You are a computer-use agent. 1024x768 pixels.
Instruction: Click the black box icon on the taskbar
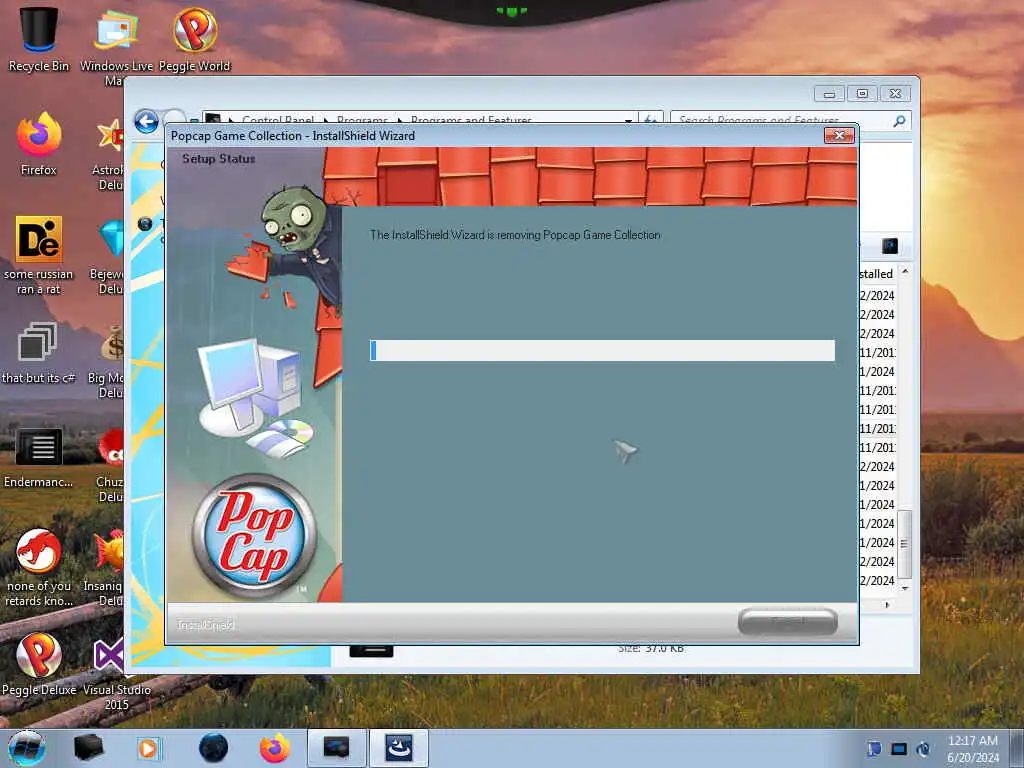88,748
